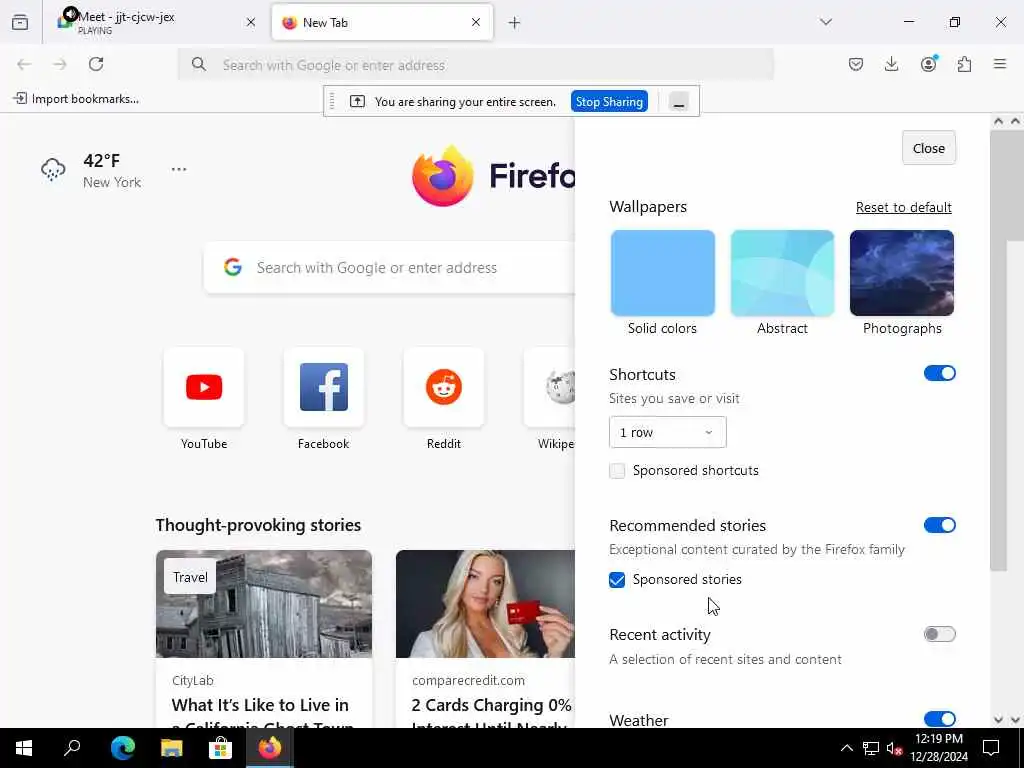Launch Microsoft Edge from taskbar

click(x=122, y=748)
